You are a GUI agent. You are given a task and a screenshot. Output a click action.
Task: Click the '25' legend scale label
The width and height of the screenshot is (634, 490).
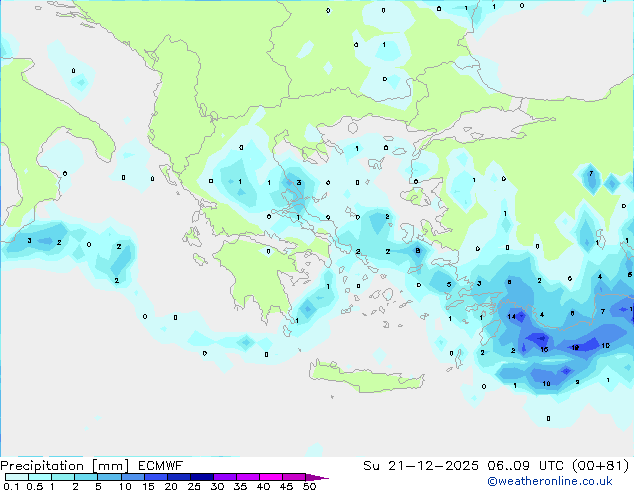(194, 486)
